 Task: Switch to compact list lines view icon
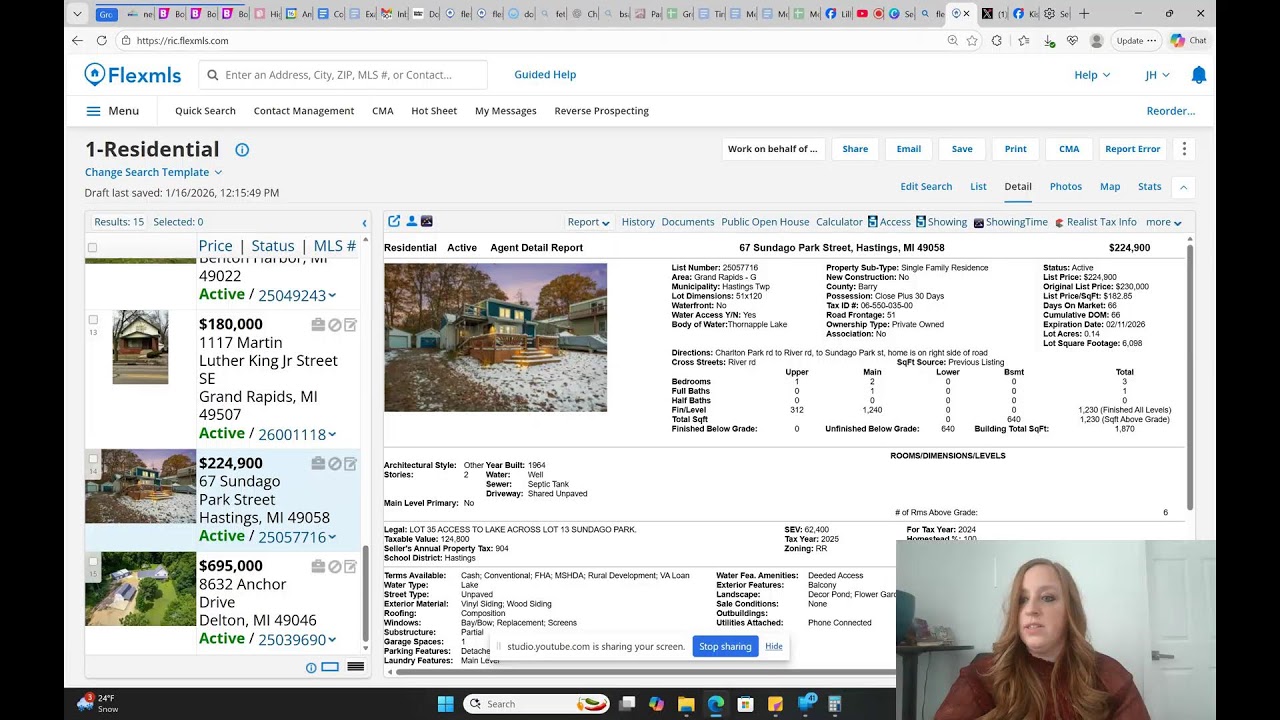[355, 667]
